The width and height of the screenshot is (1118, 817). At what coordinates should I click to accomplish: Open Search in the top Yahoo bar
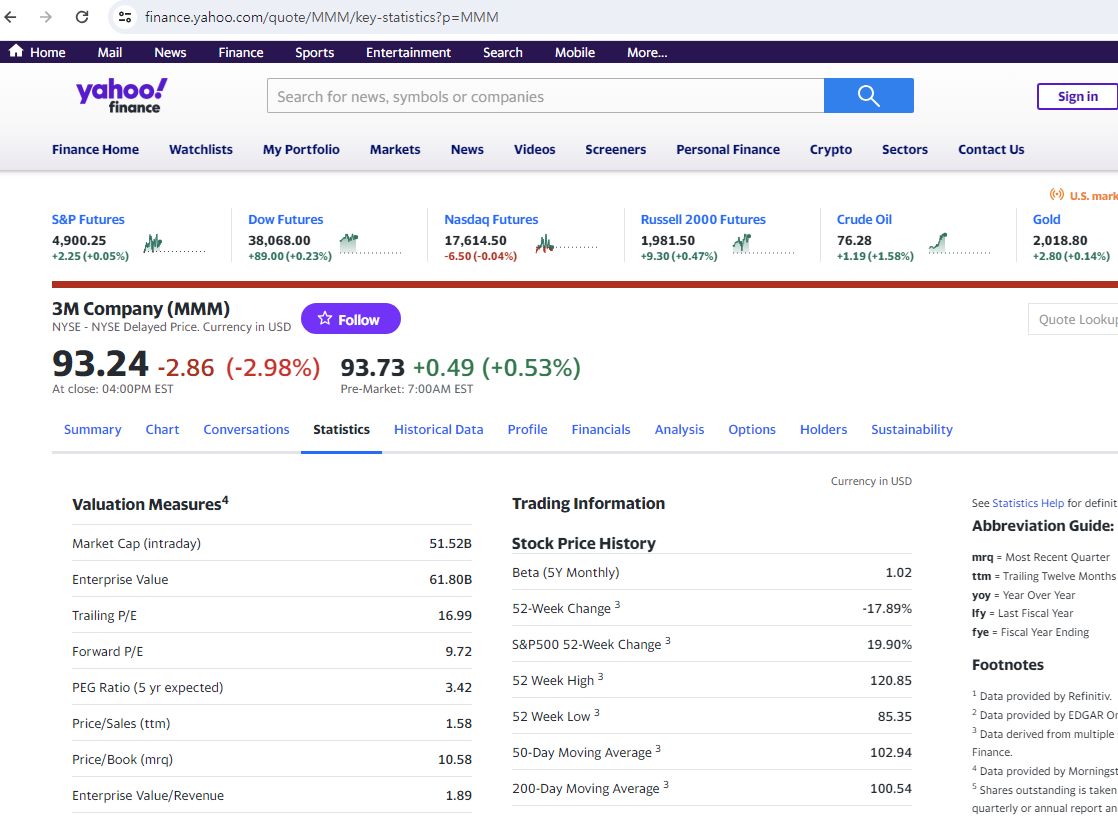click(503, 52)
